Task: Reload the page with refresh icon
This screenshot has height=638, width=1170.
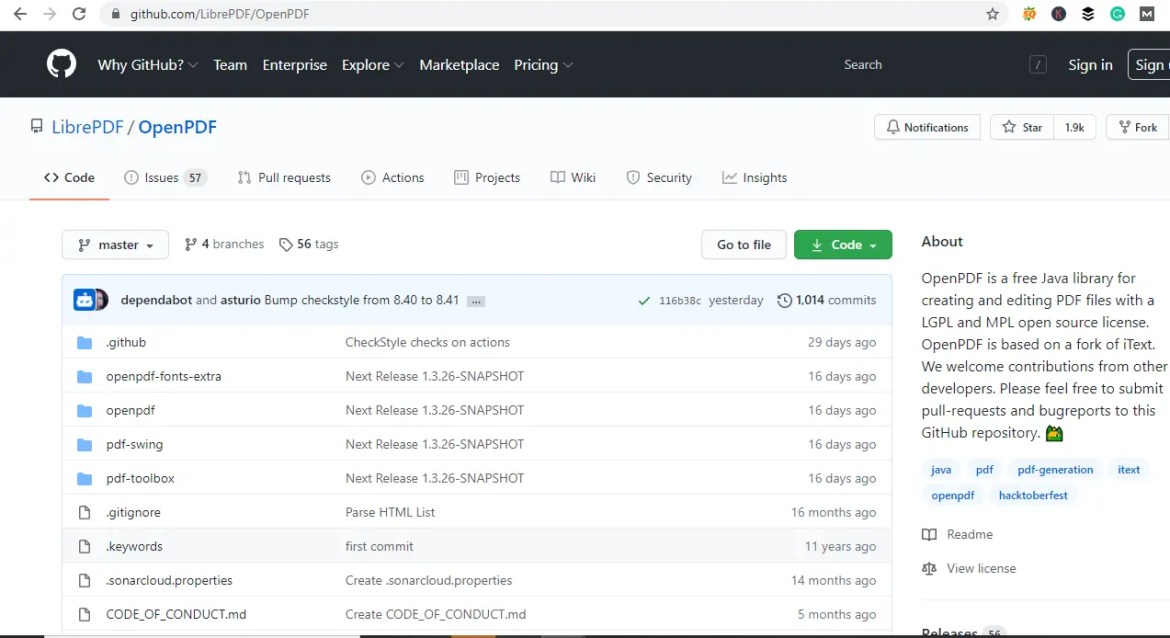Action: (x=79, y=13)
